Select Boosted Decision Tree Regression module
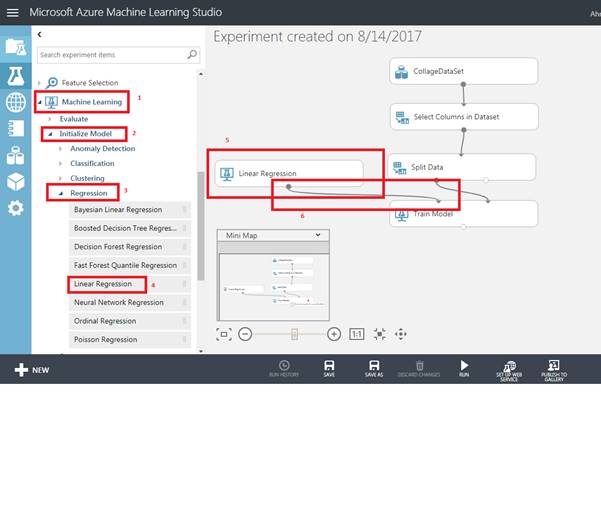 tap(130, 228)
